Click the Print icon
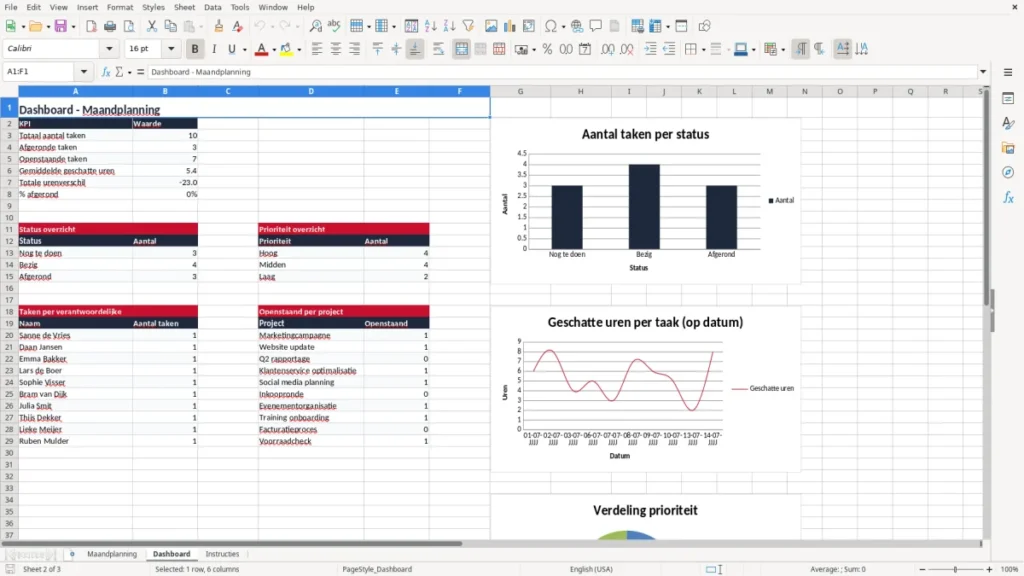The image size is (1024, 576). click(x=110, y=26)
